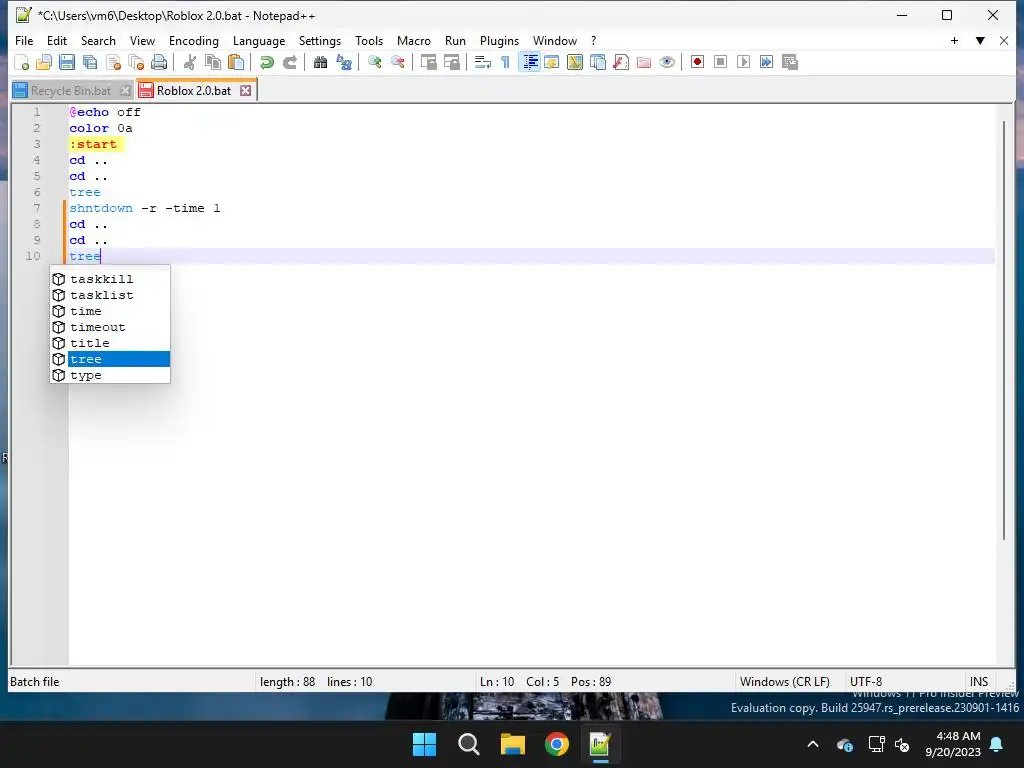Toggle the monitoring eye icon
Screen dimensions: 1024x768
(667, 62)
